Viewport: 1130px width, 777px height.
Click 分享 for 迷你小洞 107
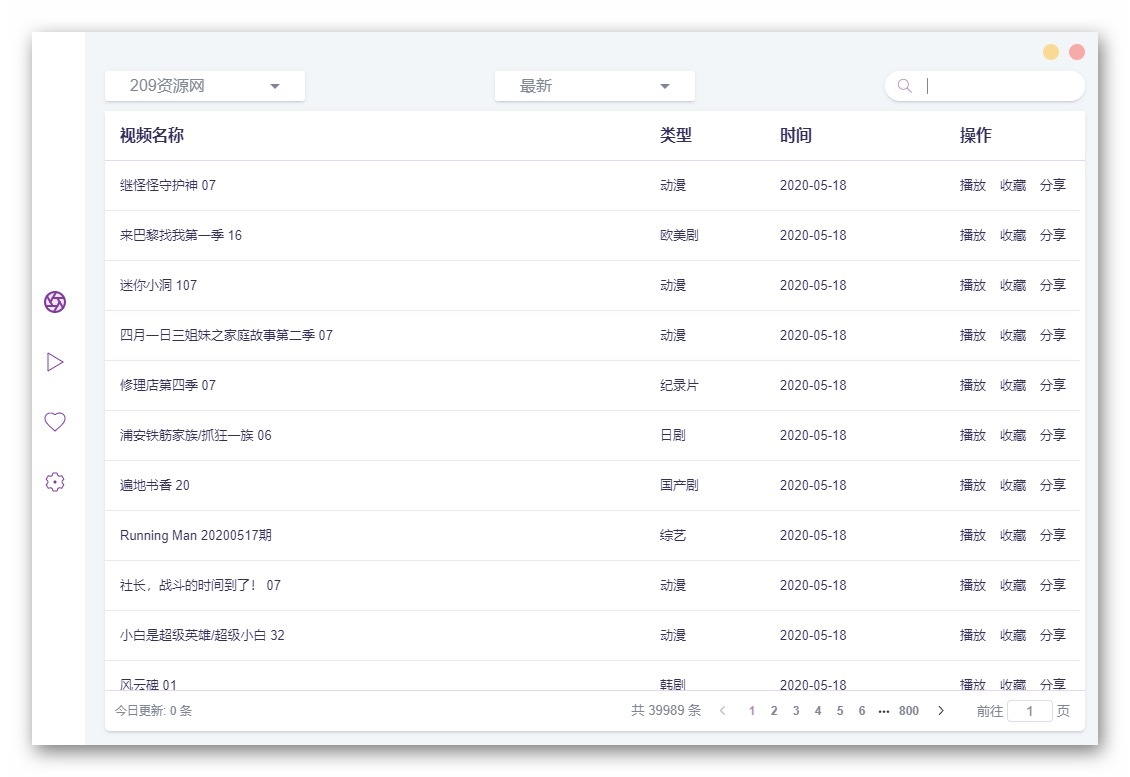click(1052, 285)
